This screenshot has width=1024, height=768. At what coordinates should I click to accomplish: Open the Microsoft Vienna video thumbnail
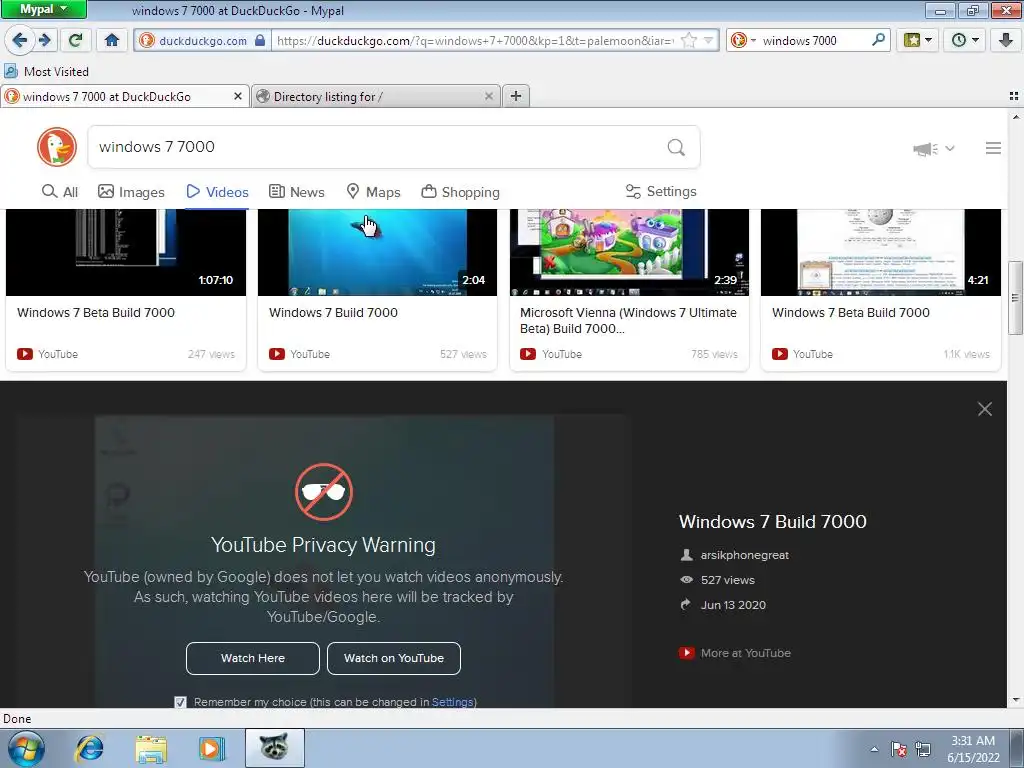(629, 252)
